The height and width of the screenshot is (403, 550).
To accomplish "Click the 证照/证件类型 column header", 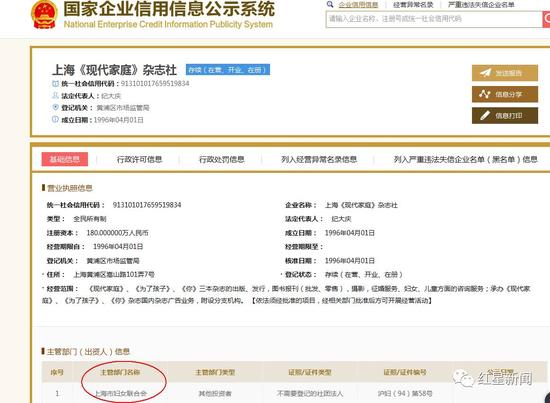I will tap(310, 372).
